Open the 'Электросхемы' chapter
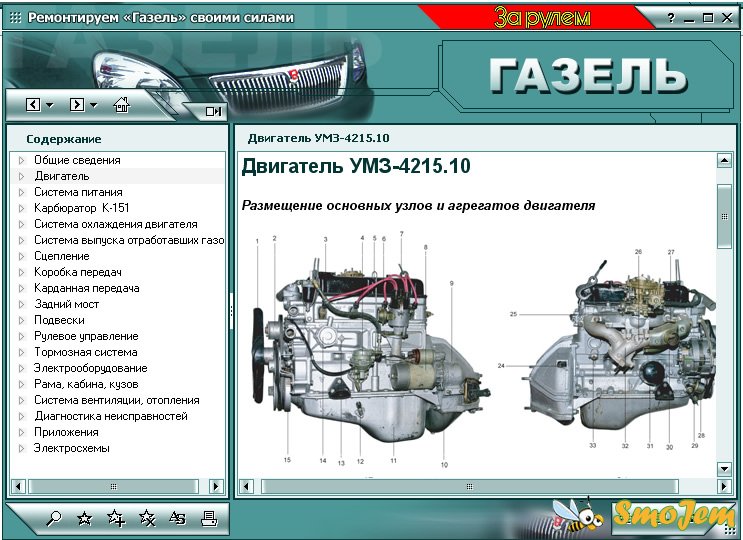Screen dimensions: 743x540 (72, 448)
